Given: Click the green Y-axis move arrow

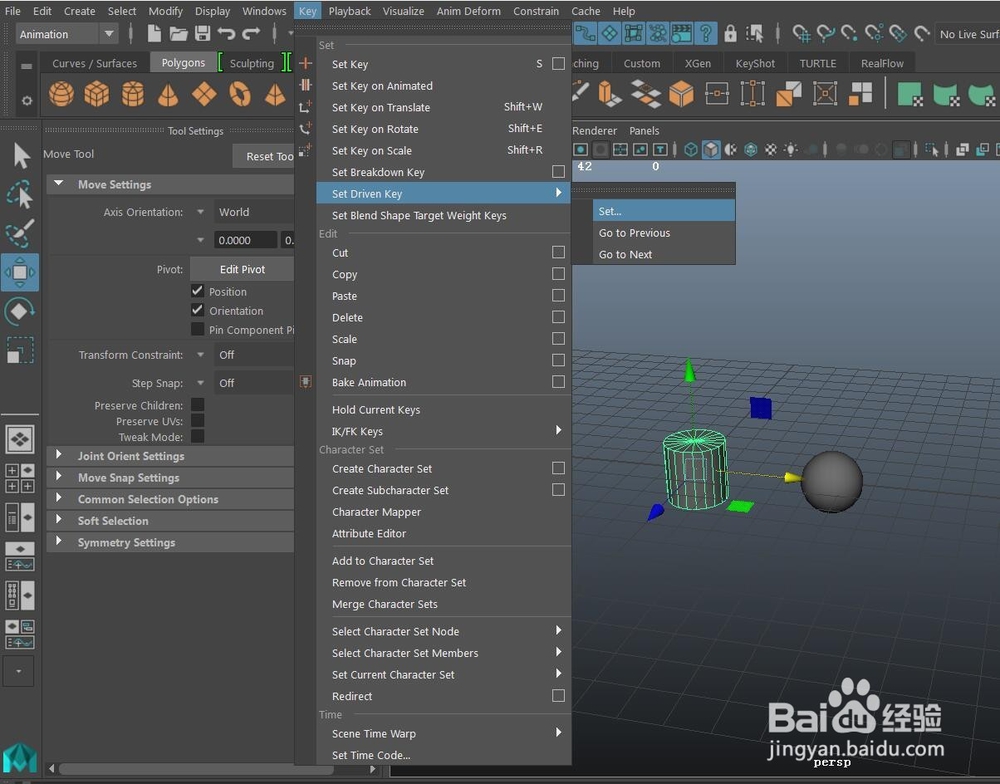Looking at the screenshot, I should [x=689, y=371].
